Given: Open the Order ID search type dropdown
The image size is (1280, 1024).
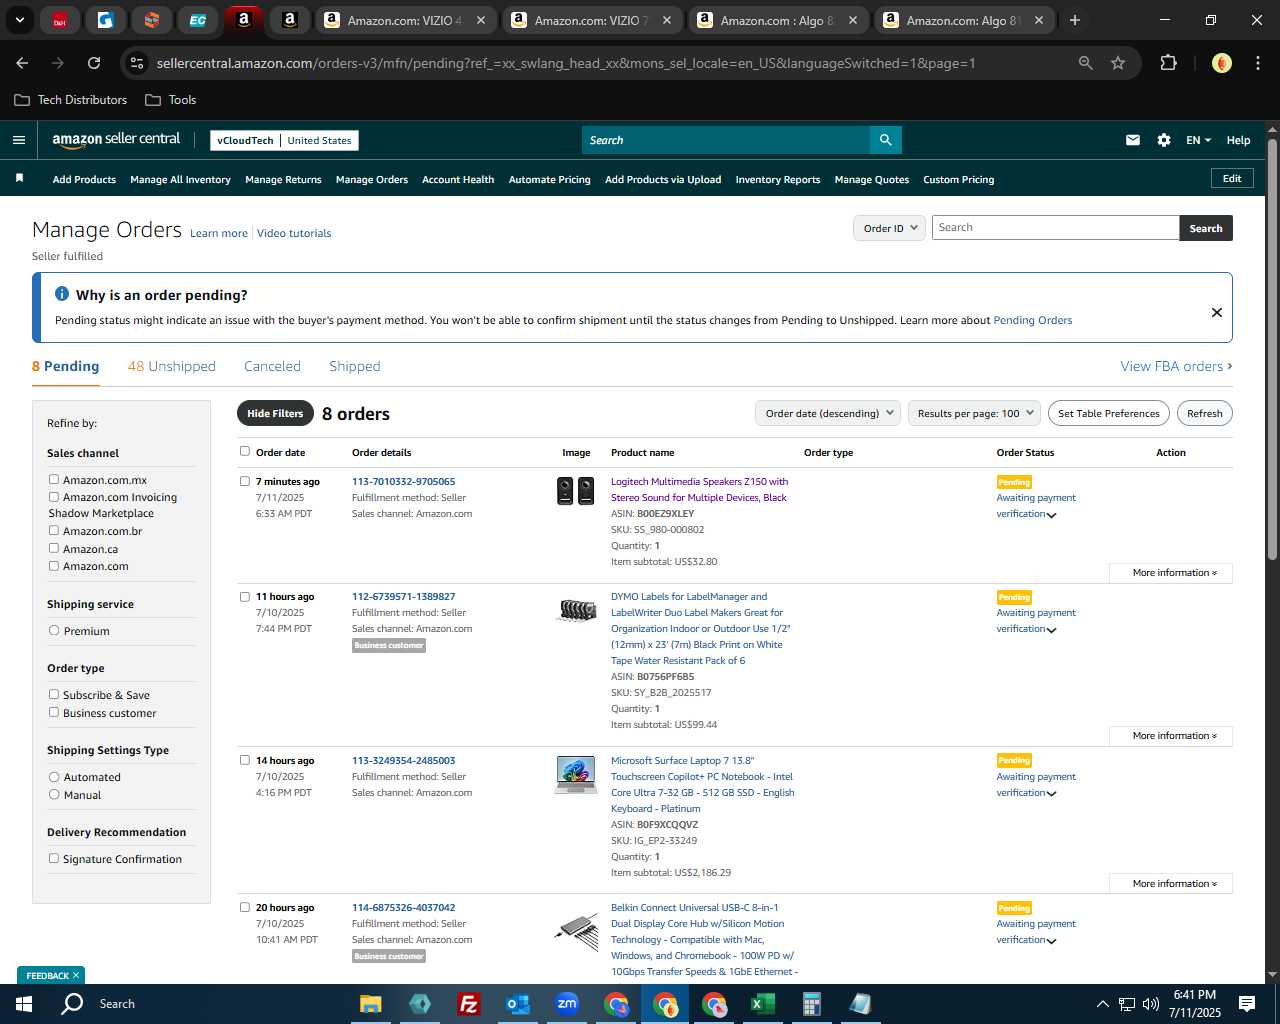Looking at the screenshot, I should 889,228.
